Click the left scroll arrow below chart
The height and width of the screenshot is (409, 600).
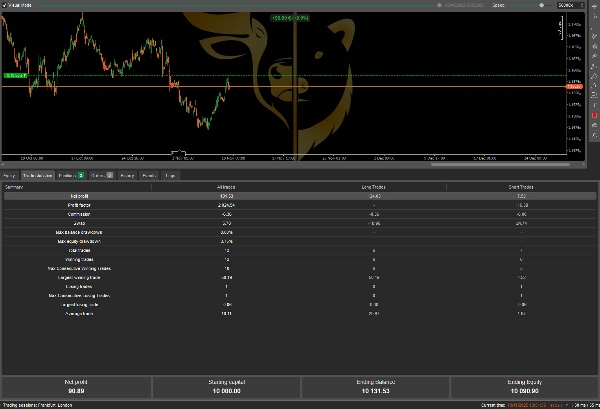click(2, 165)
